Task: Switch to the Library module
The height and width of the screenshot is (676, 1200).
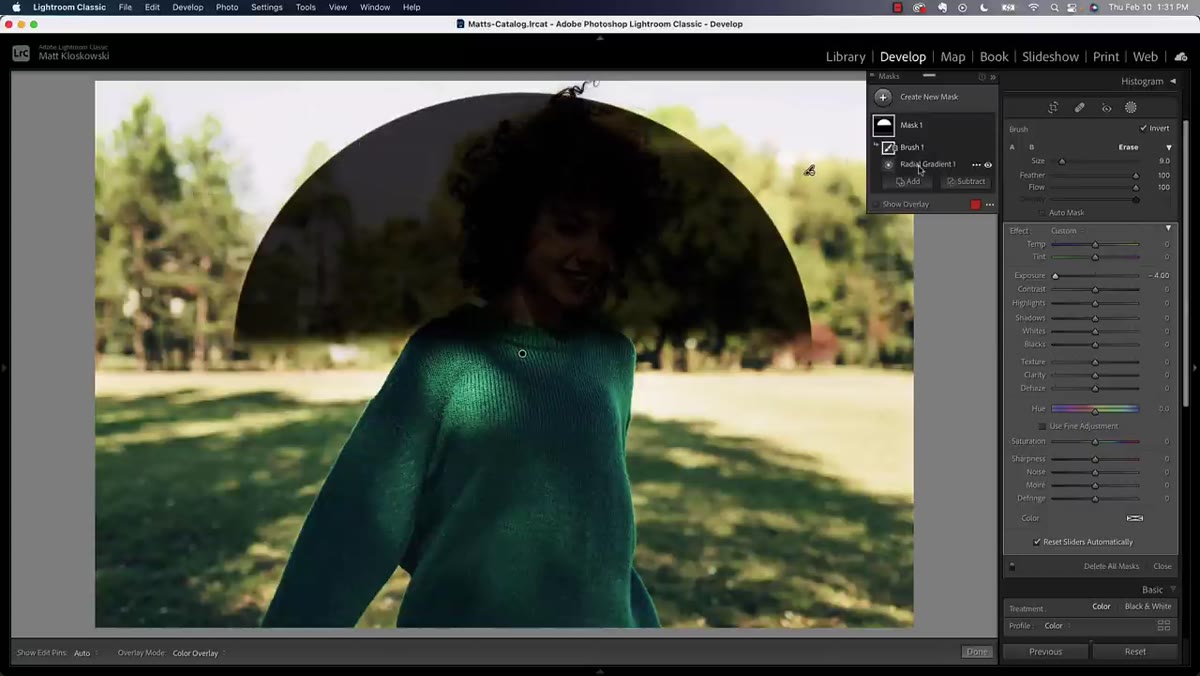Action: [x=846, y=57]
